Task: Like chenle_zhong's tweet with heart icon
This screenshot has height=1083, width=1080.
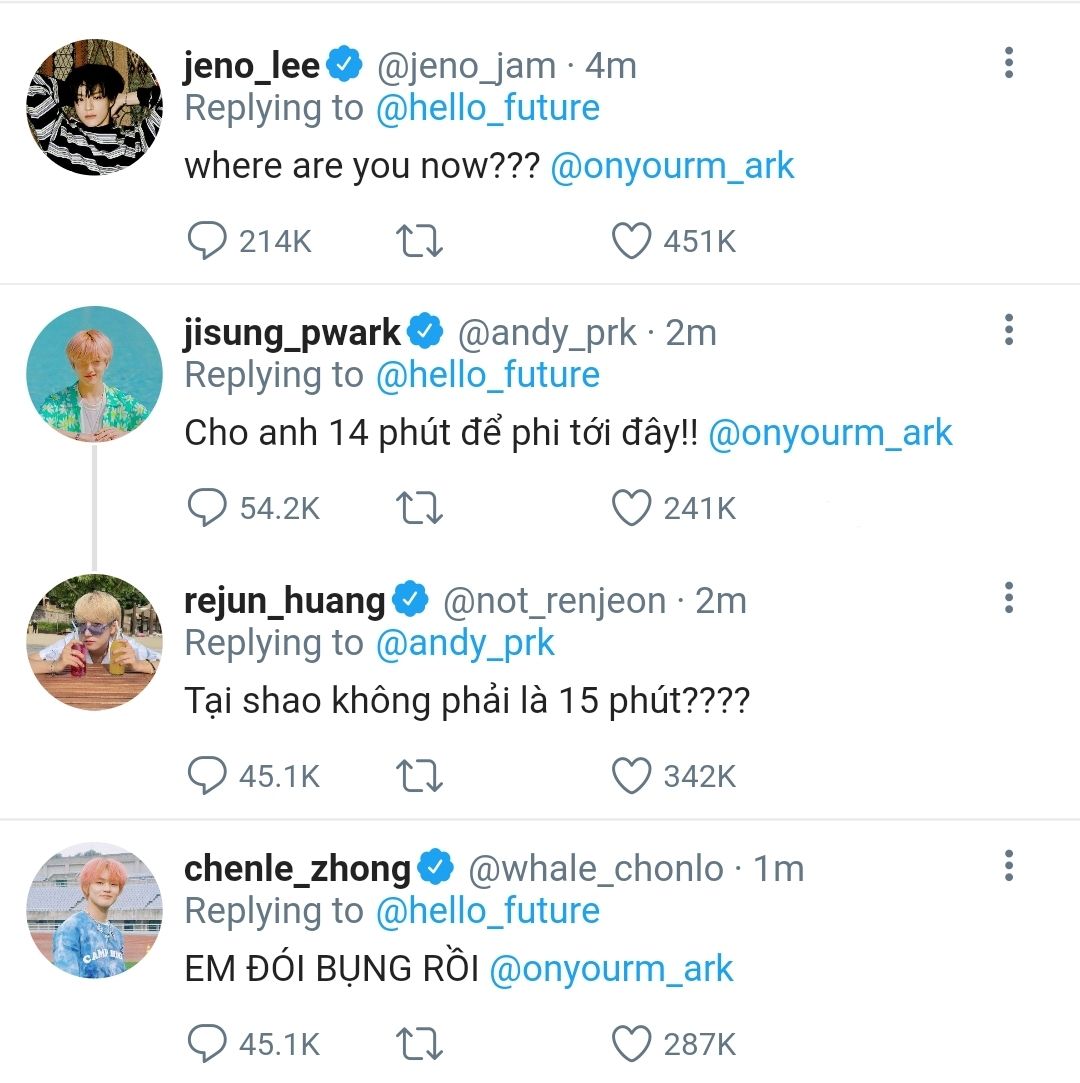Action: tap(631, 1045)
